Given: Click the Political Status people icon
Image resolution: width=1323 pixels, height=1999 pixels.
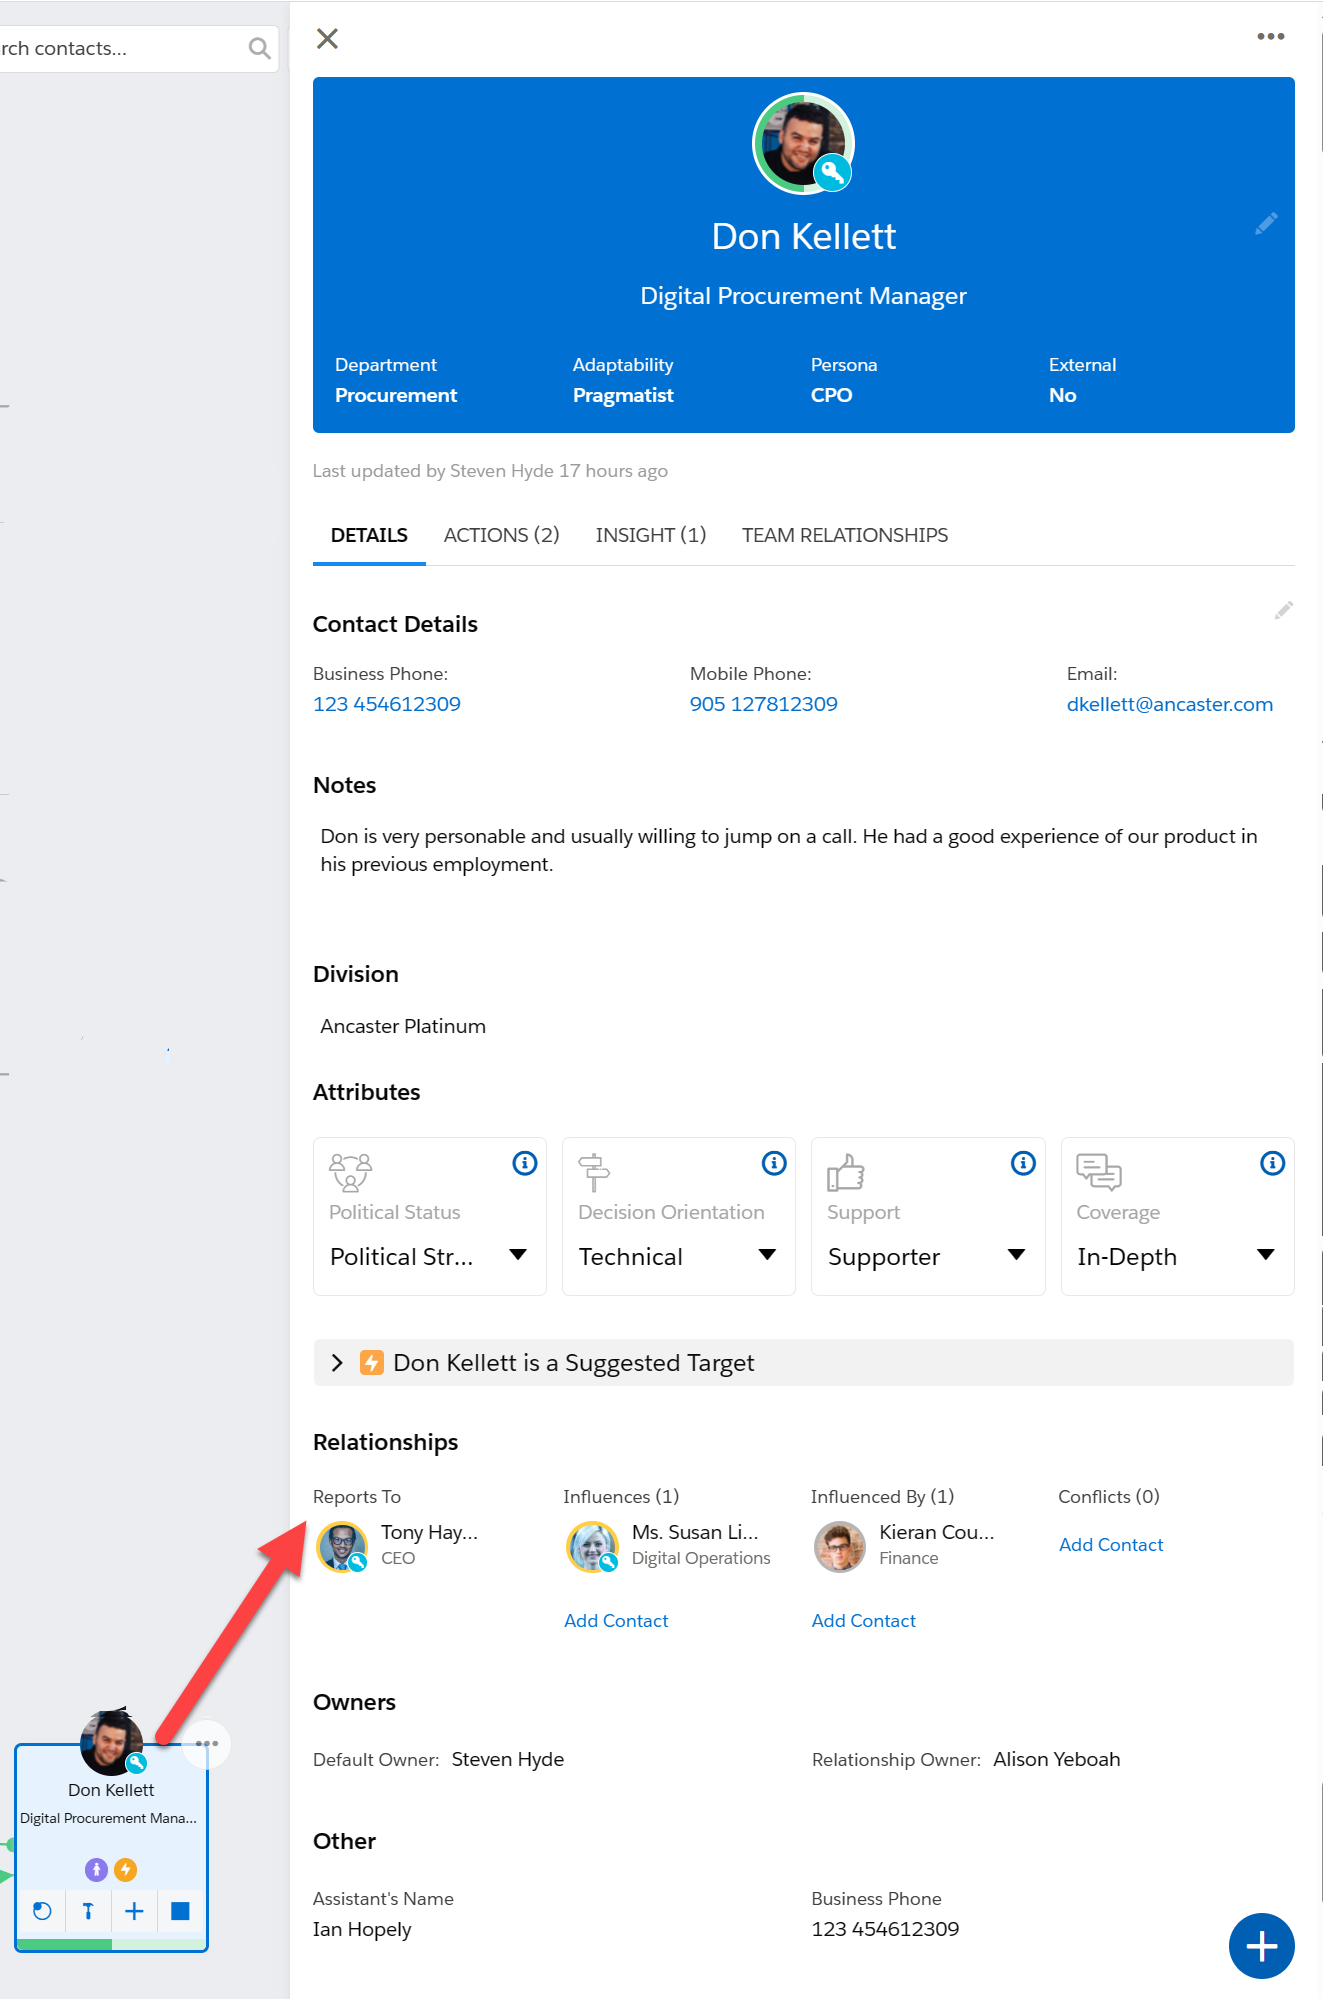Looking at the screenshot, I should pos(350,1172).
